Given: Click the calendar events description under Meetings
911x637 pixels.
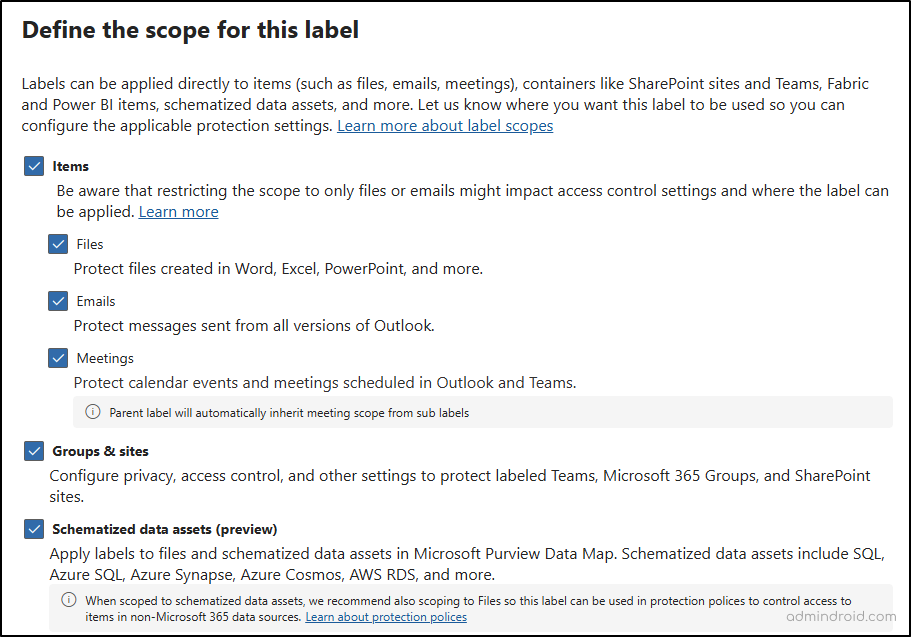Looking at the screenshot, I should click(325, 383).
